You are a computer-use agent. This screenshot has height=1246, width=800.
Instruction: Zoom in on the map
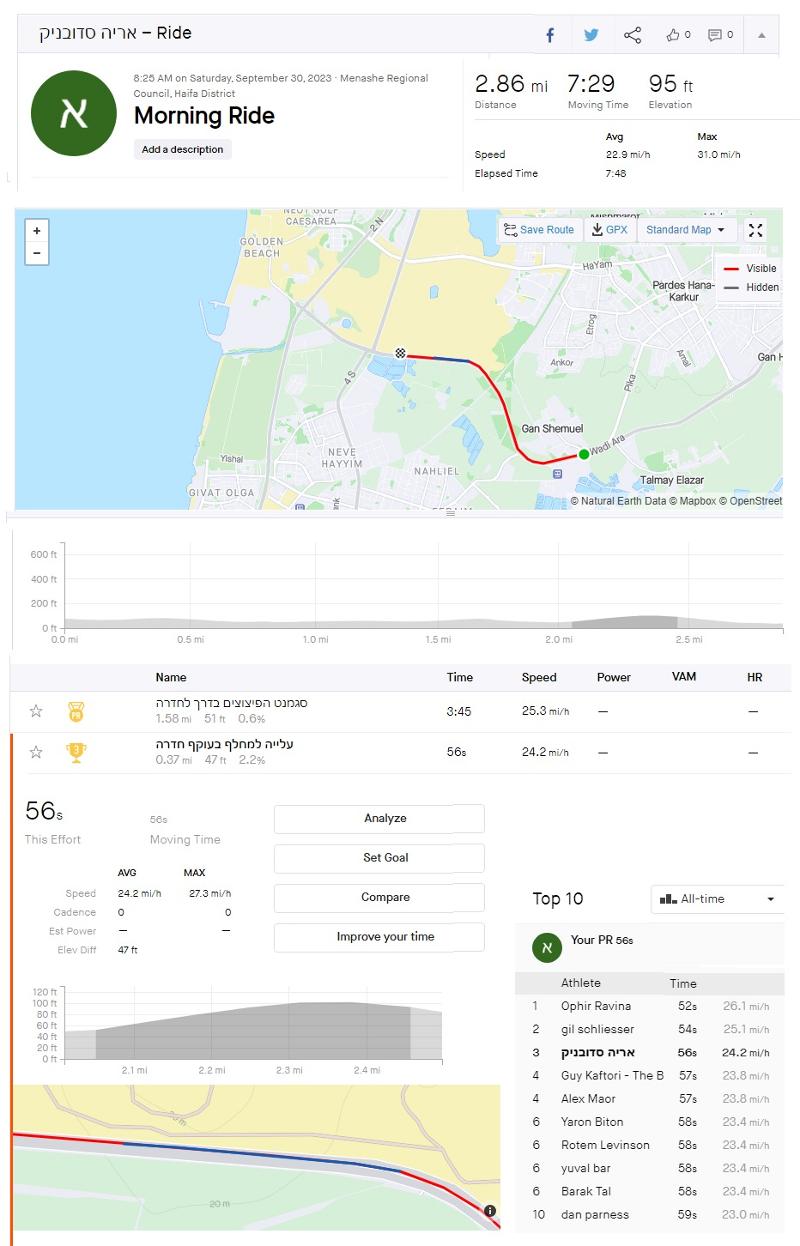pyautogui.click(x=37, y=231)
